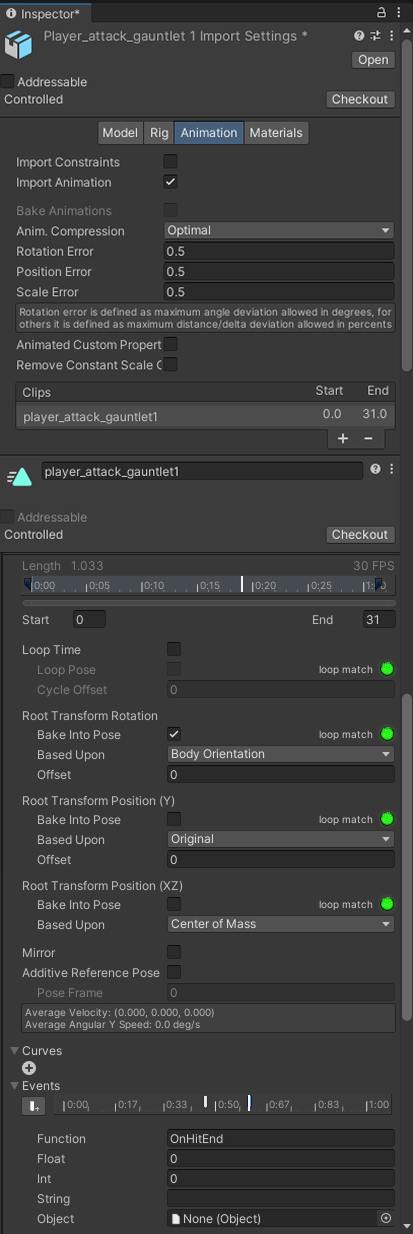Image resolution: width=413 pixels, height=1234 pixels.
Task: Open help for the import settings
Action: point(359,35)
